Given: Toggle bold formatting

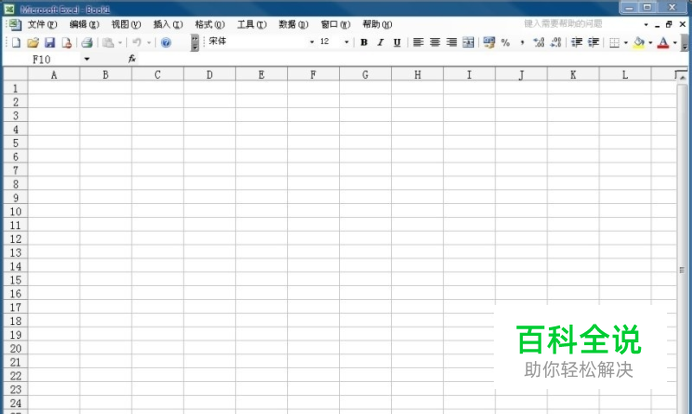Looking at the screenshot, I should coord(364,42).
